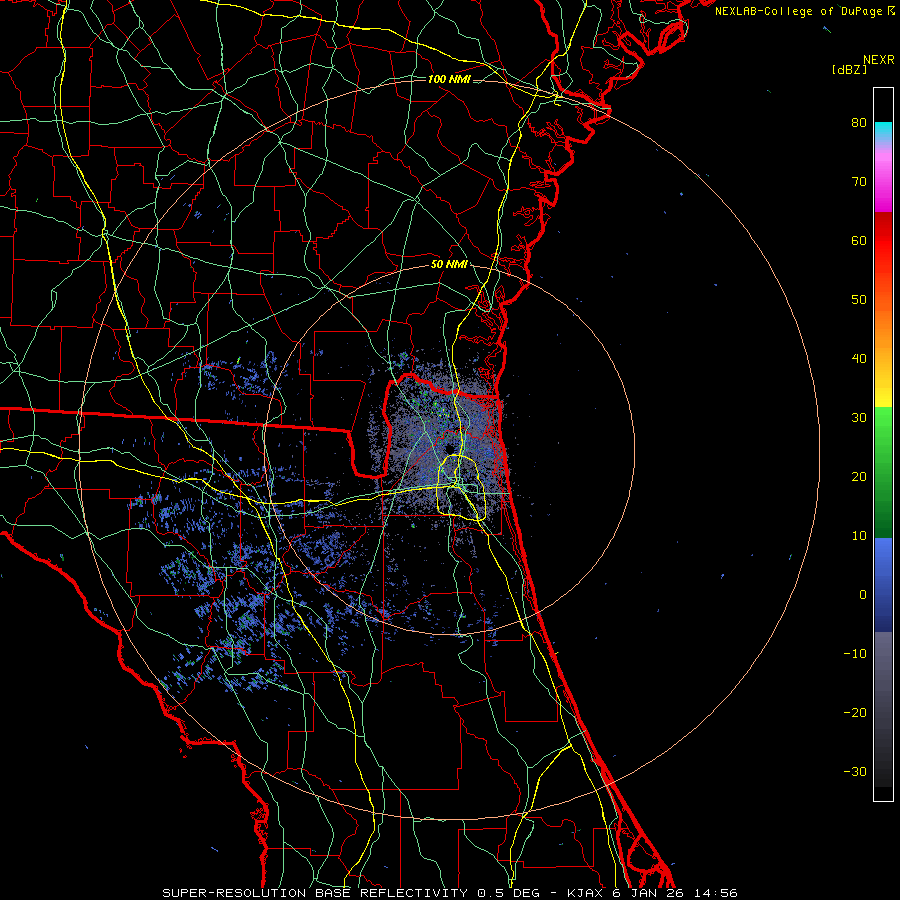Click the 0 dBZ scale value

click(863, 595)
